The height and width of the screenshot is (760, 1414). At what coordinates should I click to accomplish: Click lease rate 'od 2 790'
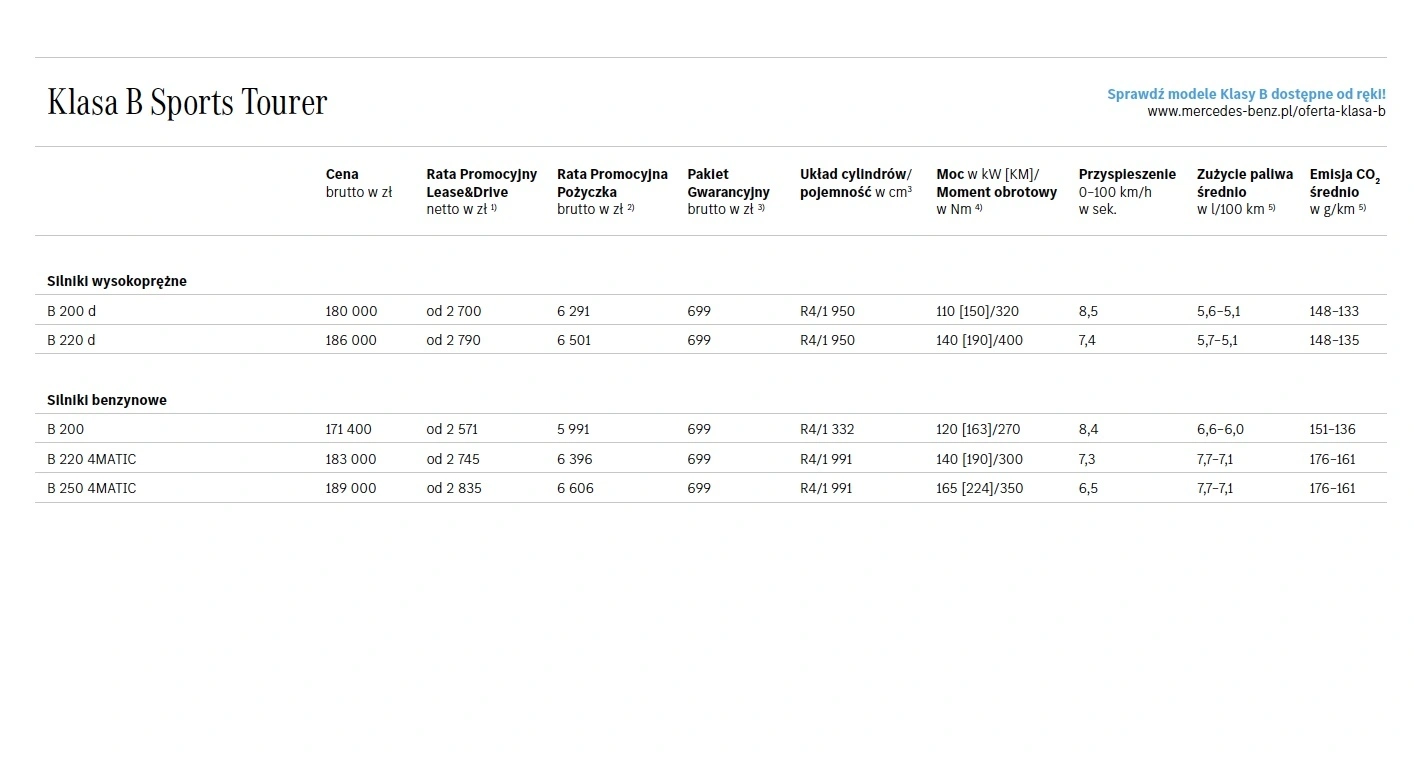click(x=453, y=340)
